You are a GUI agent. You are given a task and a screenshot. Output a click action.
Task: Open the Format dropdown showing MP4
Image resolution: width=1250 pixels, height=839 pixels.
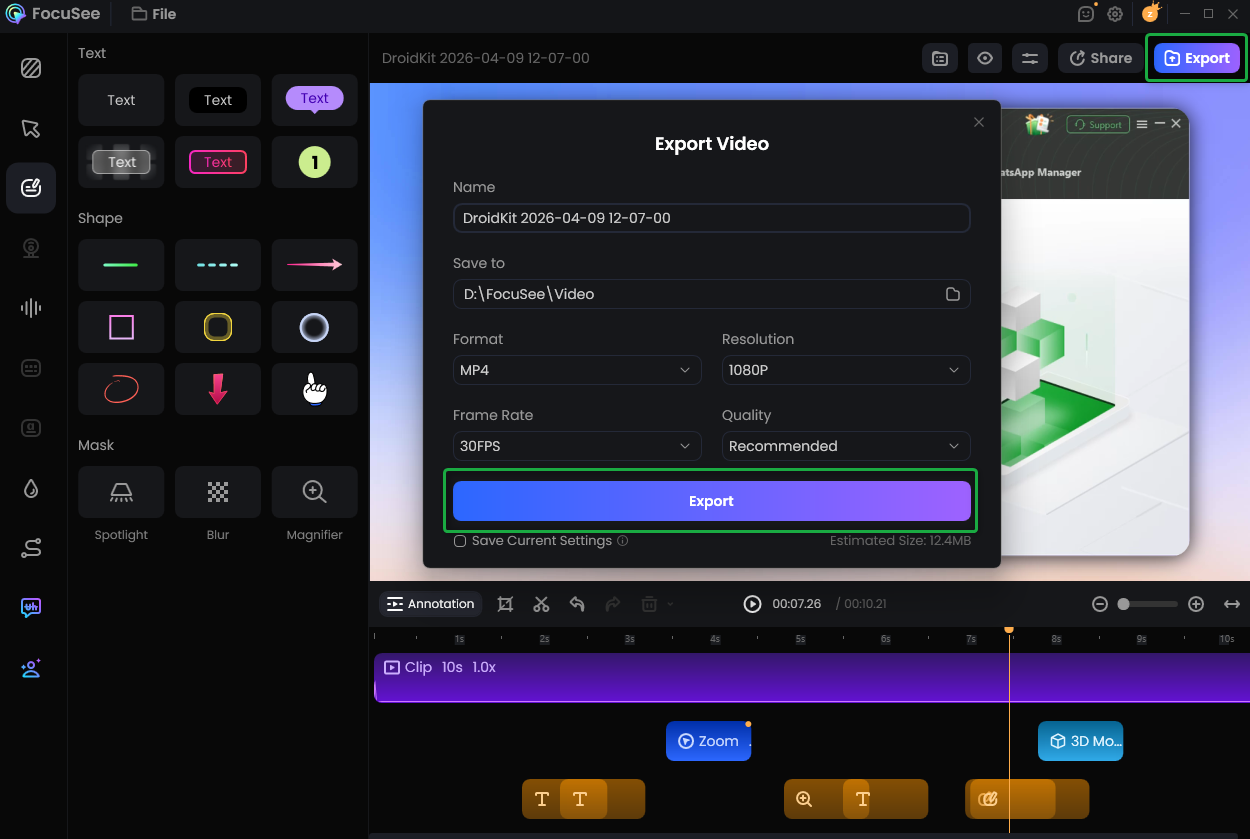(577, 370)
